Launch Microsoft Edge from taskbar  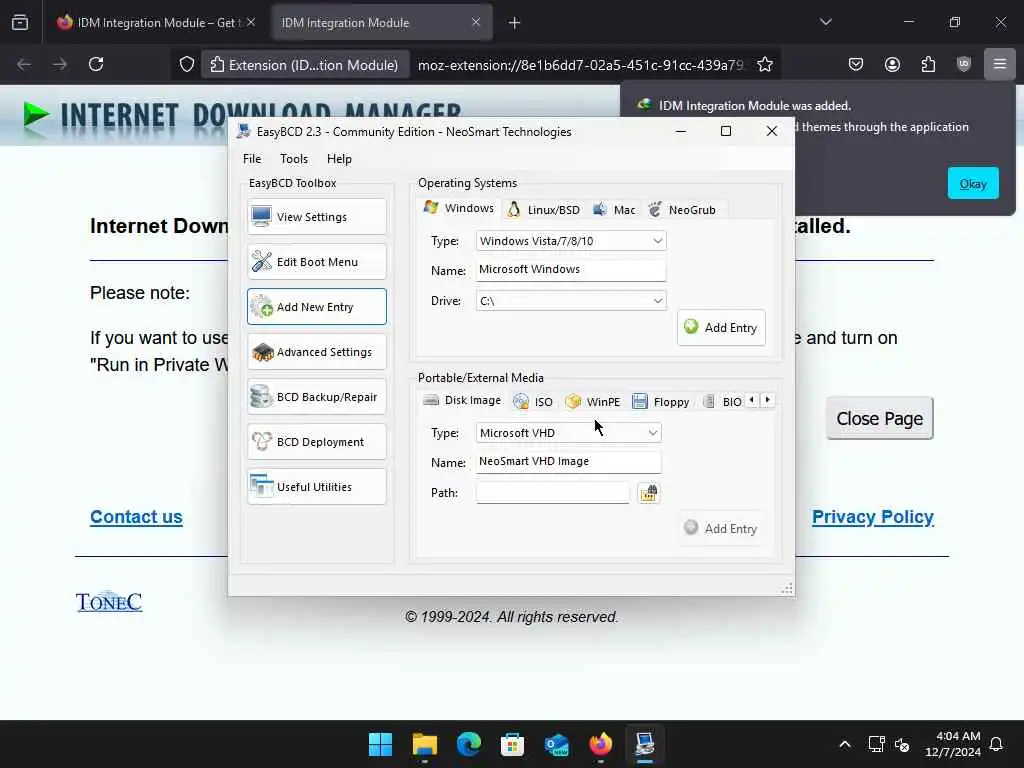(x=468, y=744)
